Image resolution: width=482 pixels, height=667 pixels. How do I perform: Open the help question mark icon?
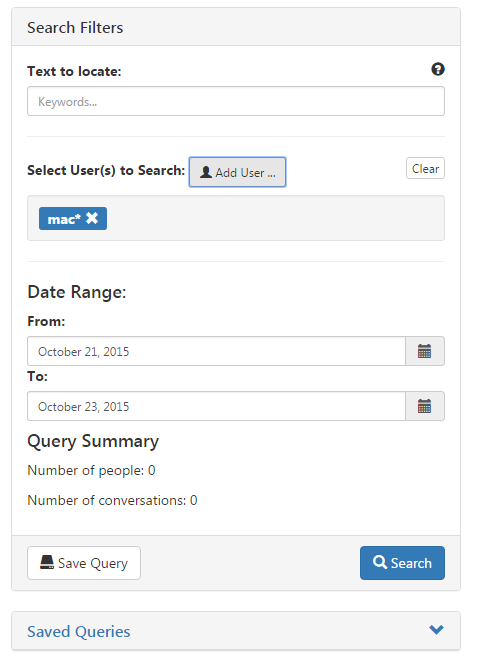438,69
